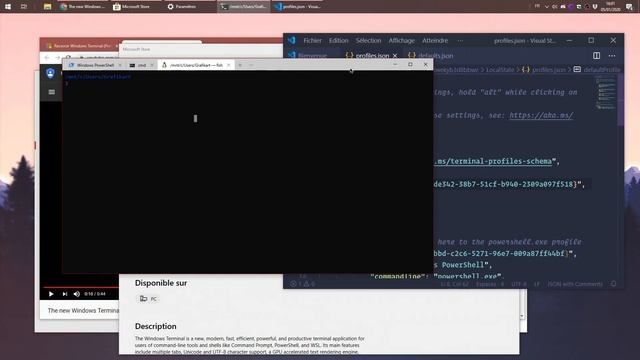Image resolution: width=640 pixels, height=360 pixels.
Task: Open the Windows Start menu
Action: click(8, 7)
